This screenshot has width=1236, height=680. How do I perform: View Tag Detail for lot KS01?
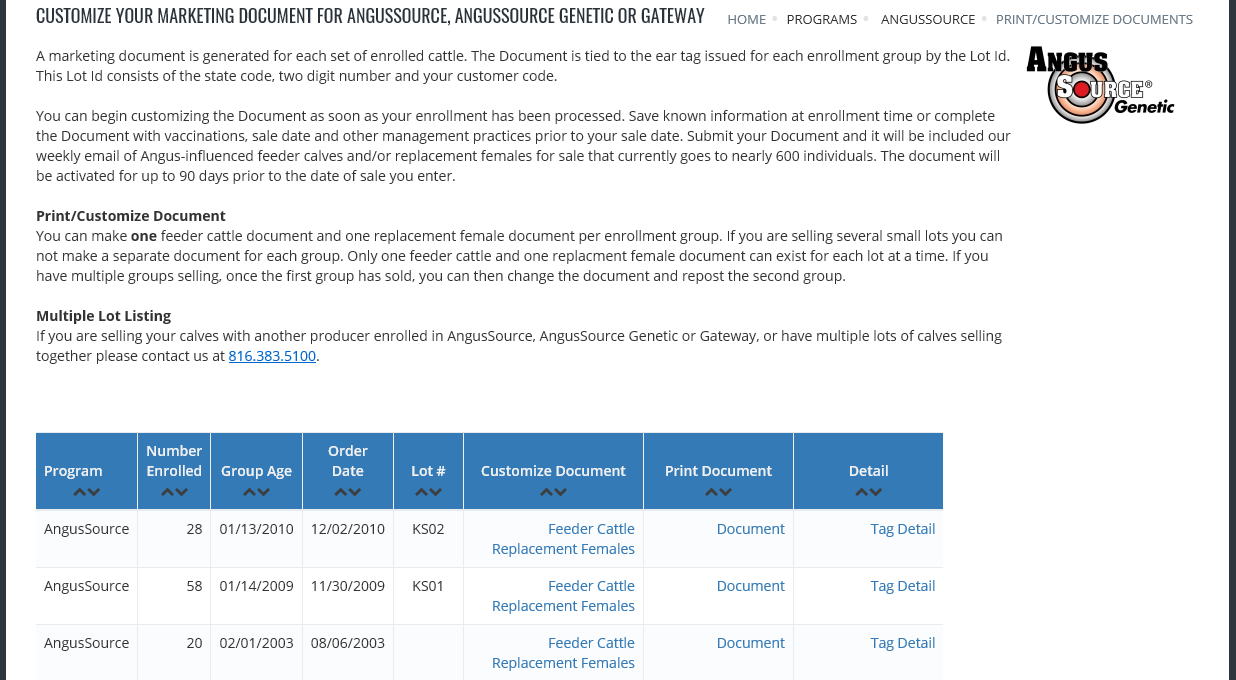point(903,586)
